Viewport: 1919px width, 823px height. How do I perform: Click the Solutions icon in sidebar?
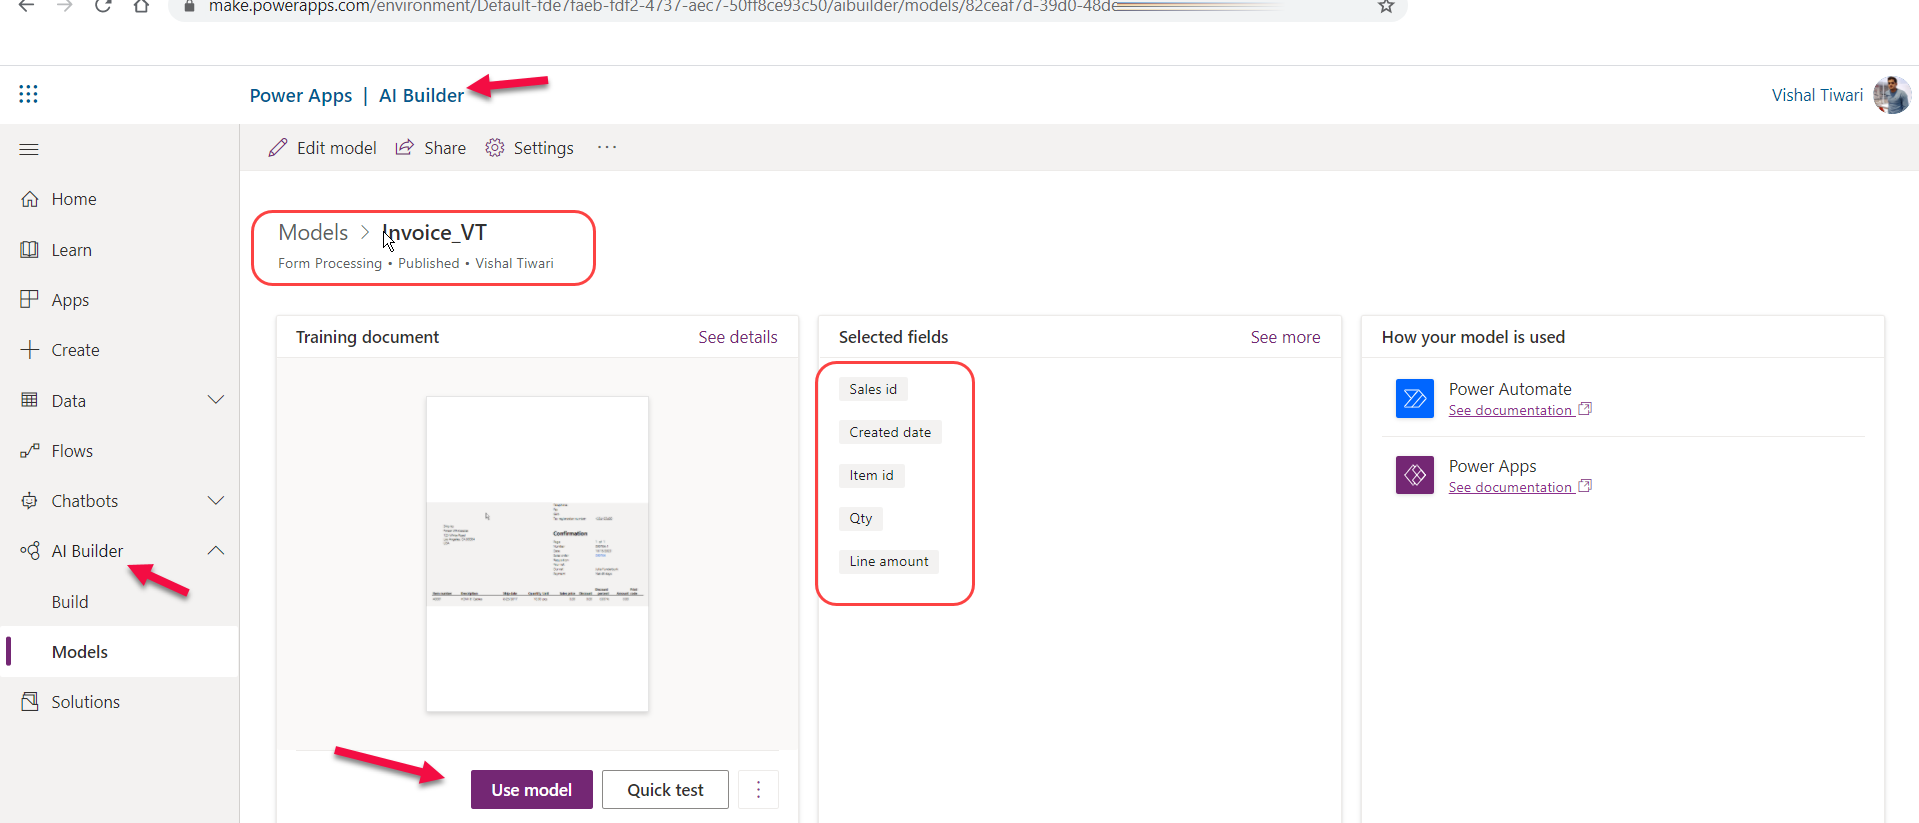(x=30, y=702)
